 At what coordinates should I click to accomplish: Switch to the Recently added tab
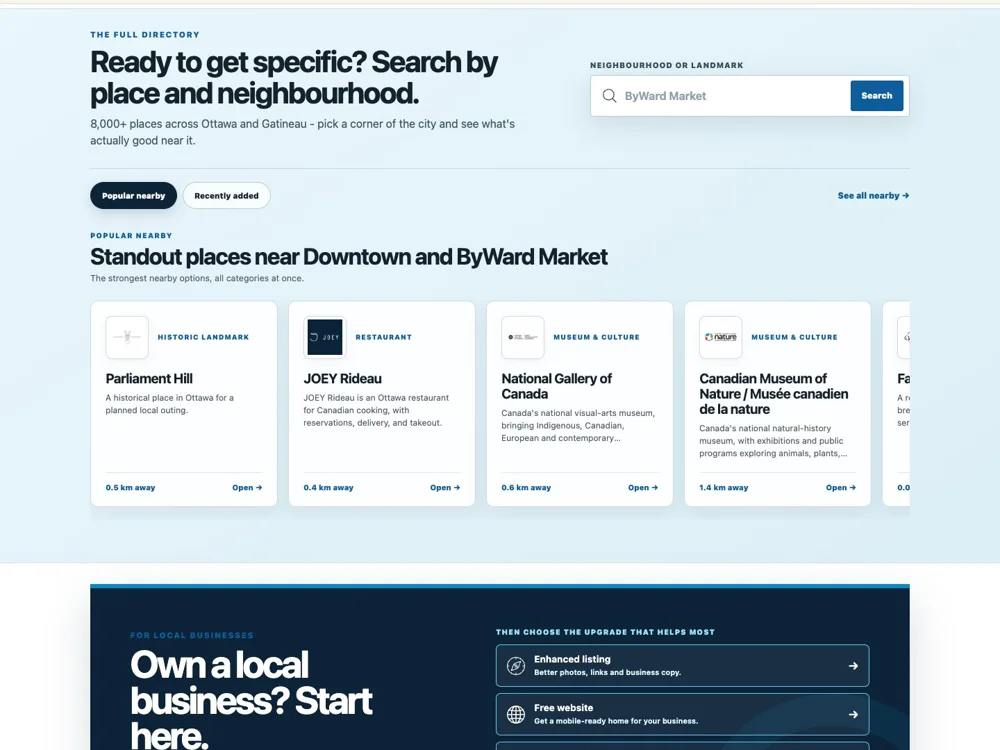226,196
